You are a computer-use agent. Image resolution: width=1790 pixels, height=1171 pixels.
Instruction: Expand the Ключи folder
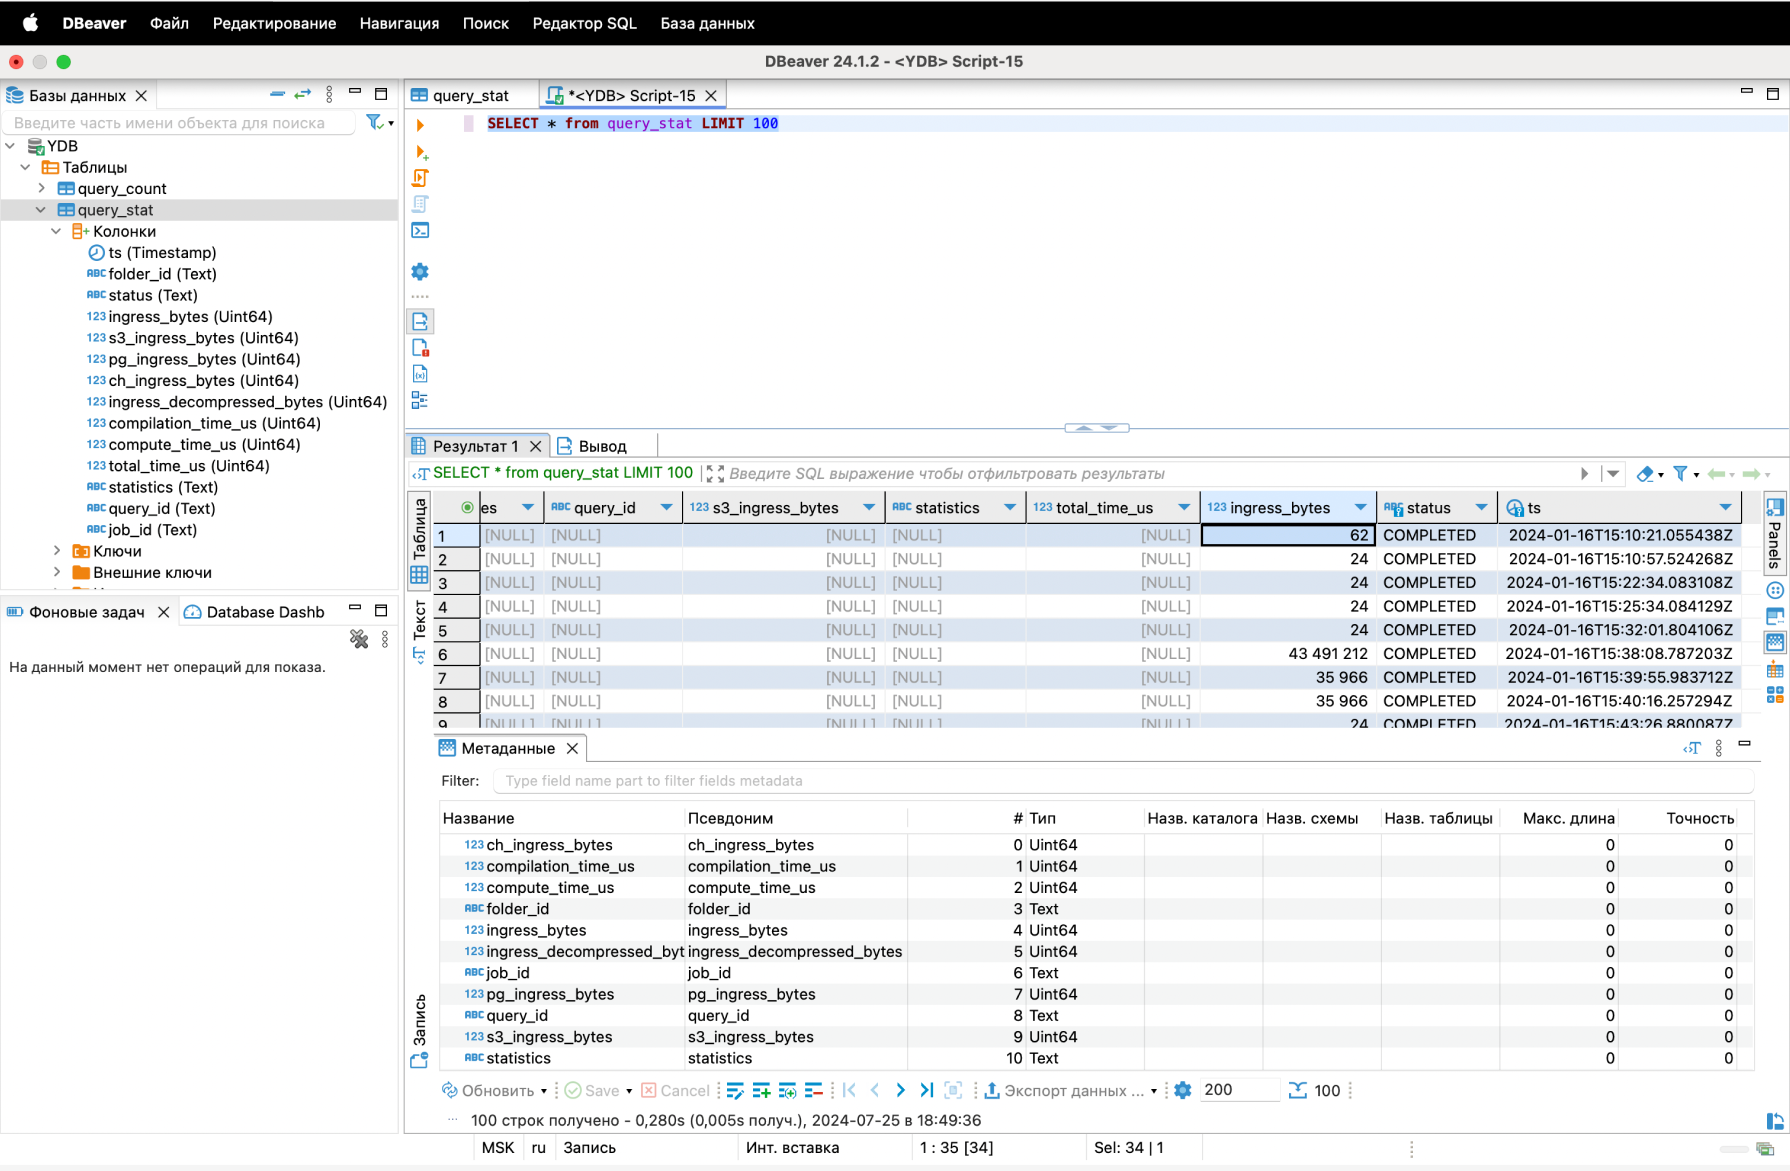point(57,551)
